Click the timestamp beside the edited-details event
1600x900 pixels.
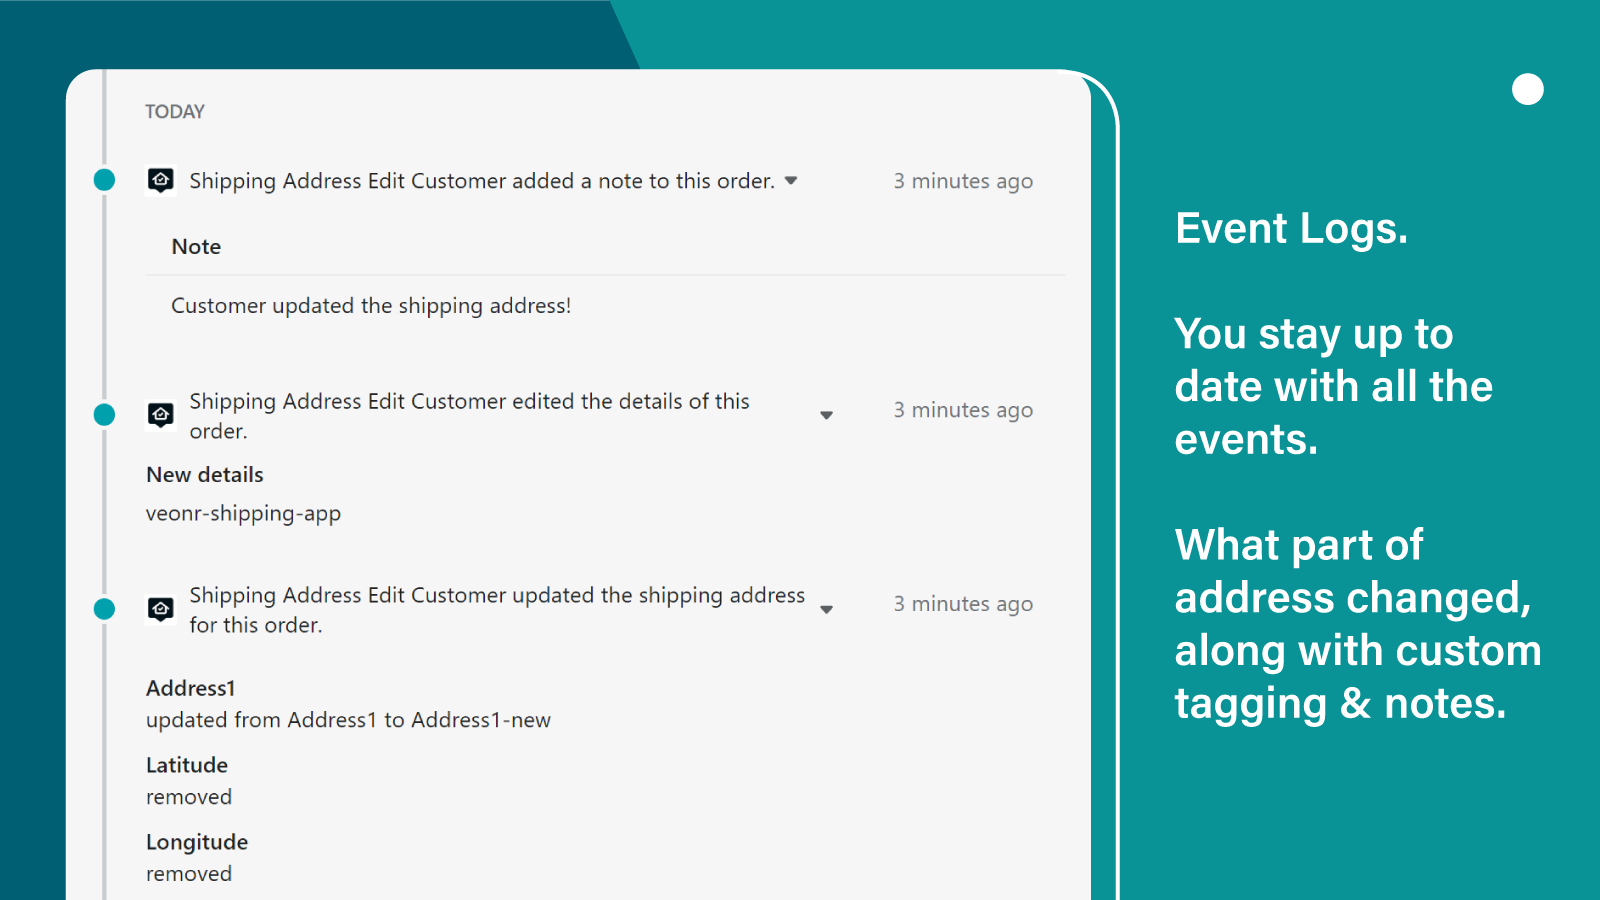(963, 410)
